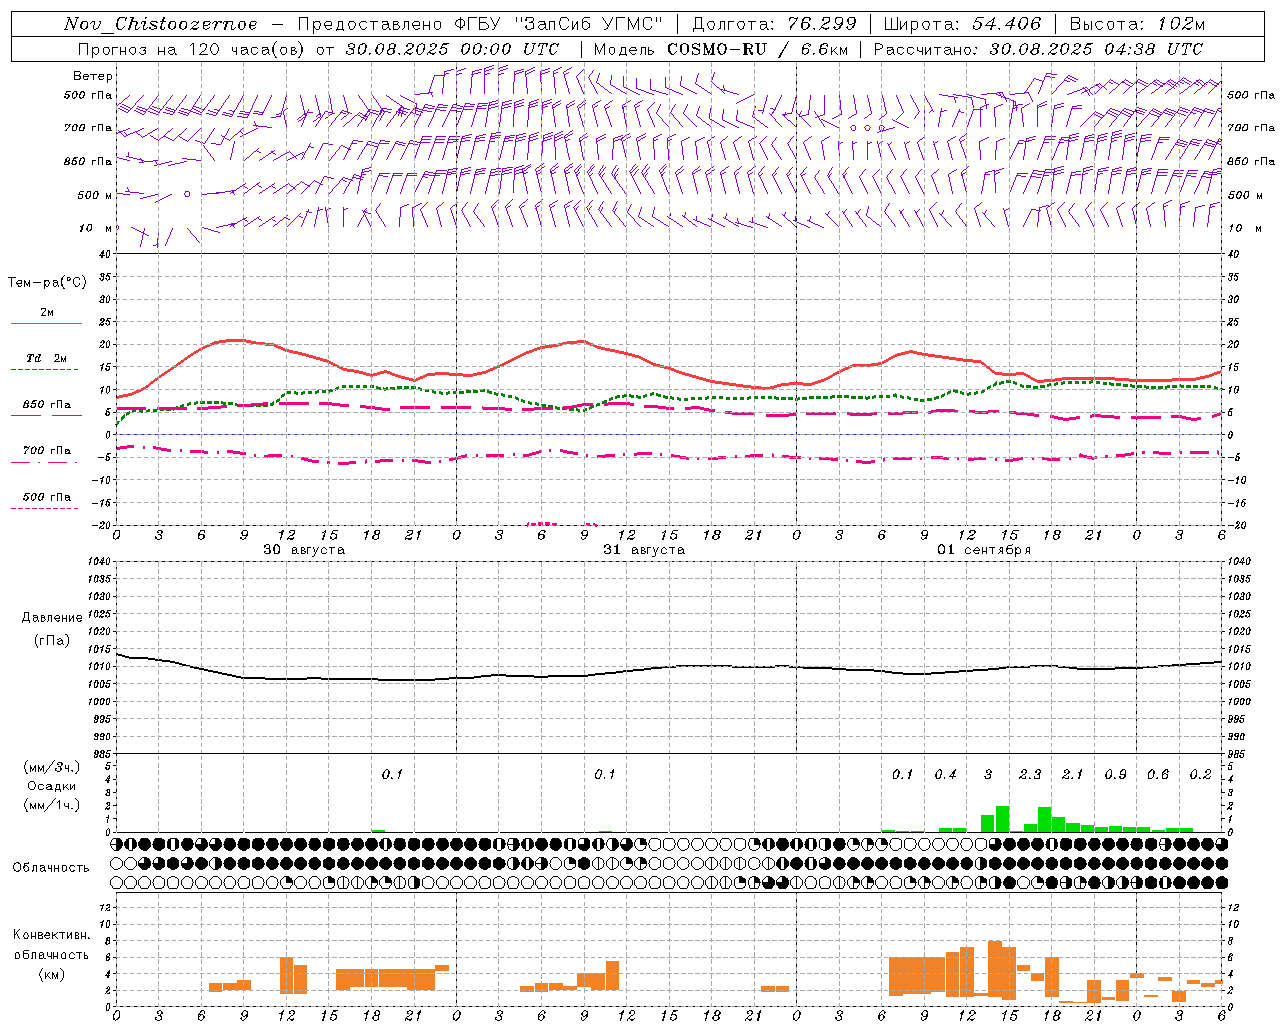Screen dimensions: 1280x1024
Task: Select the 'Долгота: 76.299' longitude text
Action: [775, 24]
